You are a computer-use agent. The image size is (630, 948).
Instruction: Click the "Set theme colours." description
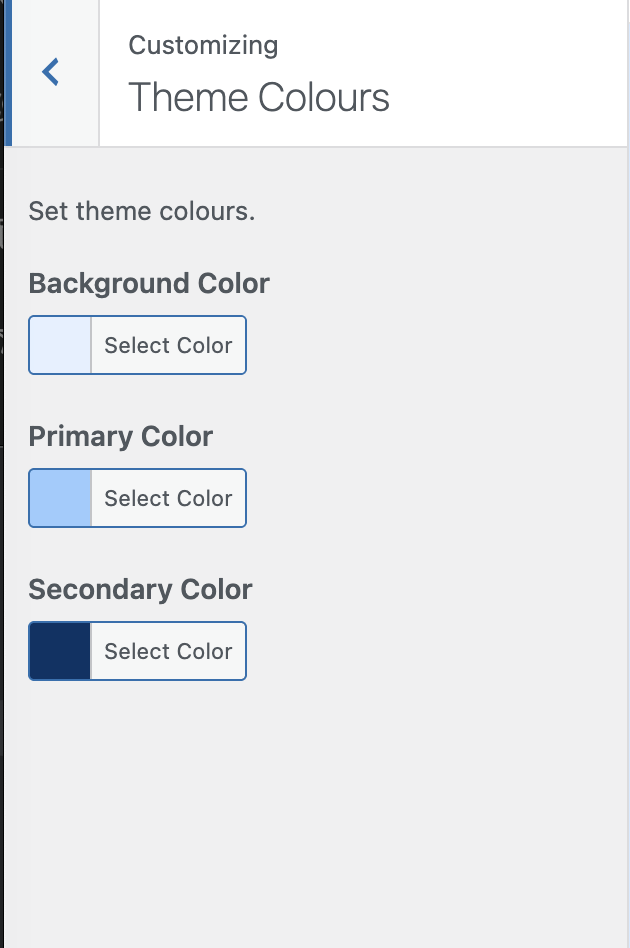click(141, 211)
